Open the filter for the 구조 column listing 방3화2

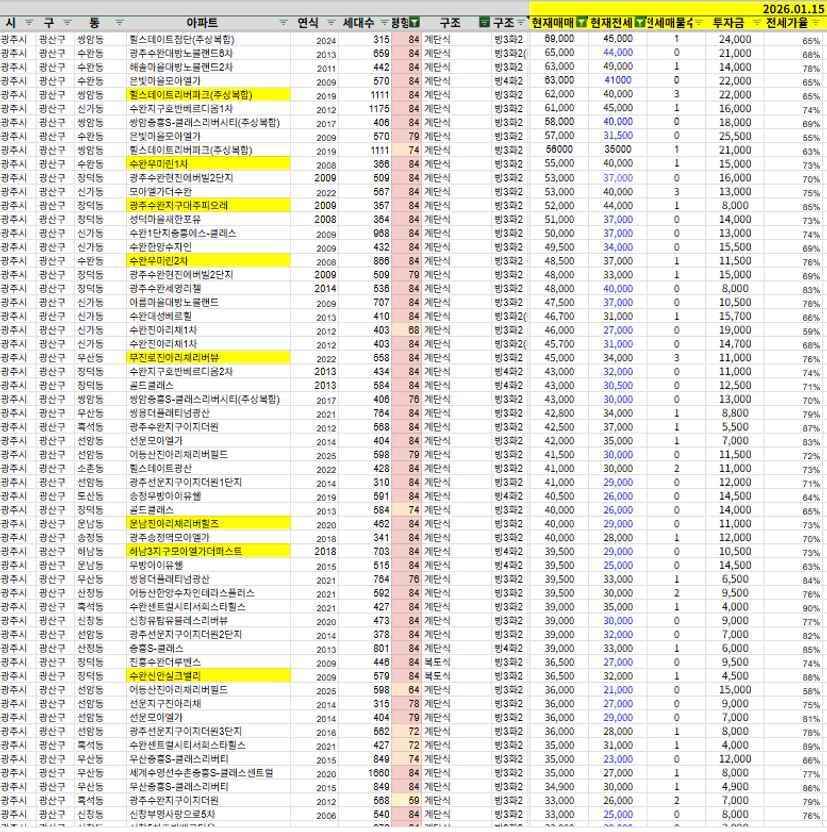click(x=523, y=22)
